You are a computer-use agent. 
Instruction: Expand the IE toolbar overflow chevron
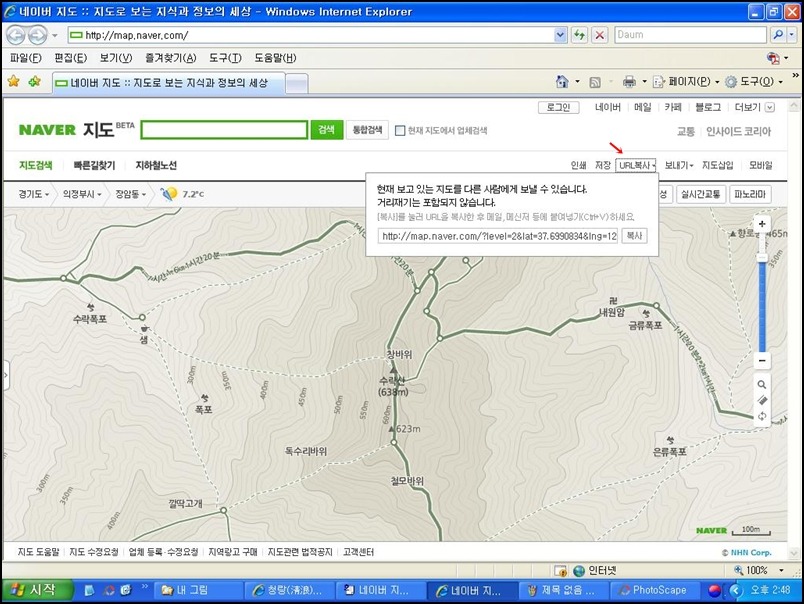pos(795,75)
